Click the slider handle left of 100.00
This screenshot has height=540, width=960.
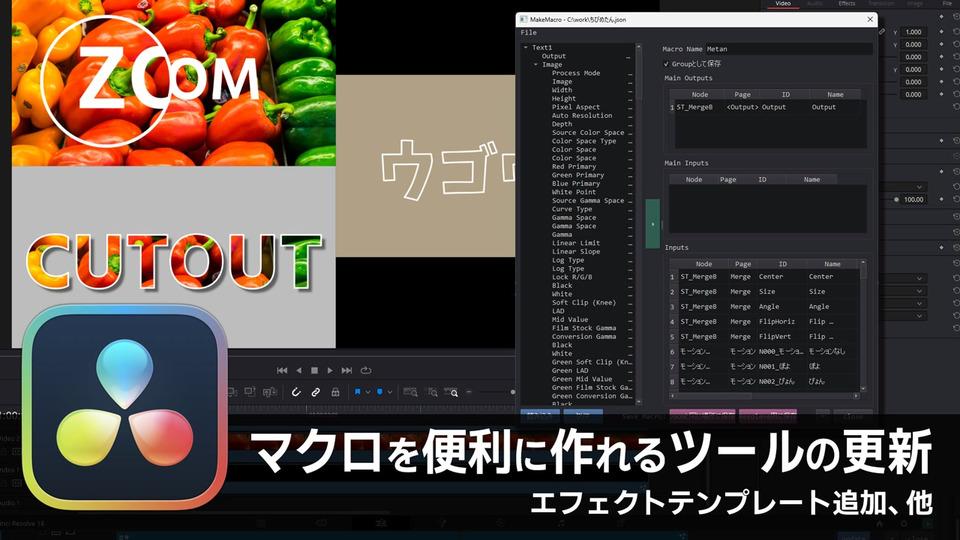[x=896, y=200]
